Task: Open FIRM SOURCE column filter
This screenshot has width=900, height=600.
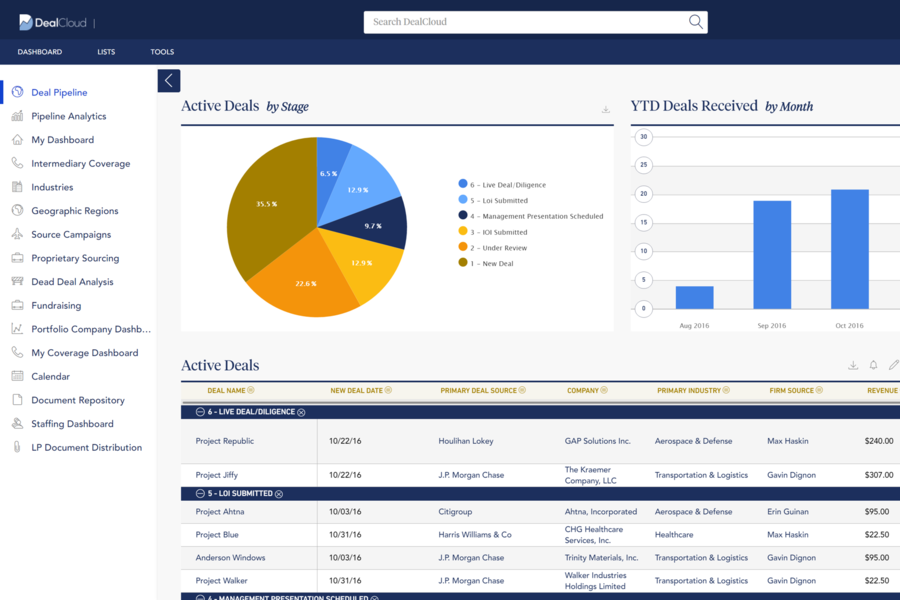Action: [x=819, y=390]
